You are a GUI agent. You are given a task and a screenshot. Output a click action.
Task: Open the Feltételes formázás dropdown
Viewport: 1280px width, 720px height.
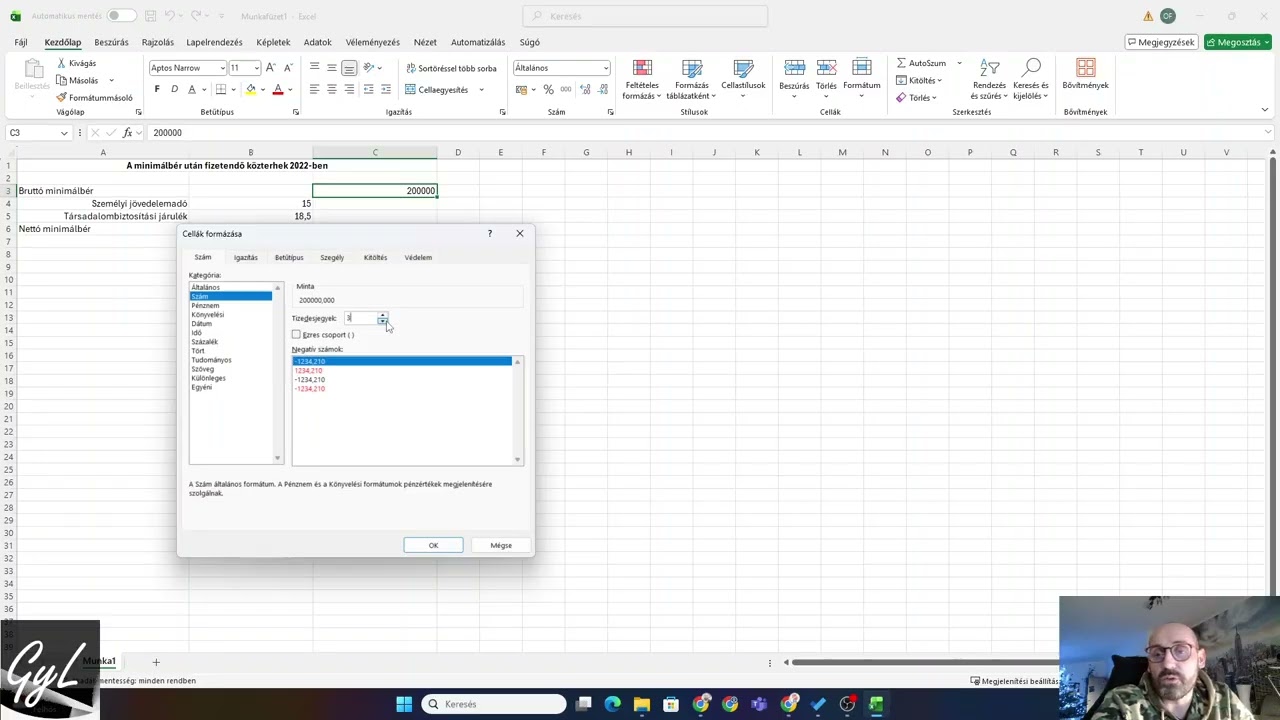point(642,79)
